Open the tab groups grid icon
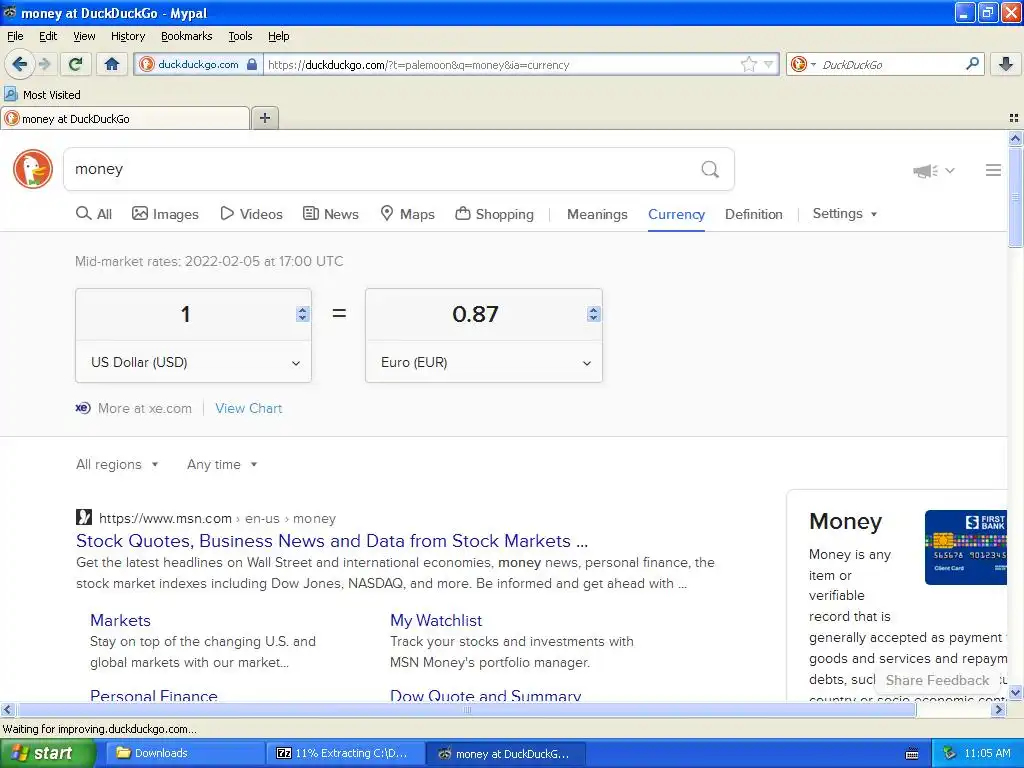This screenshot has height=768, width=1024. (1014, 118)
